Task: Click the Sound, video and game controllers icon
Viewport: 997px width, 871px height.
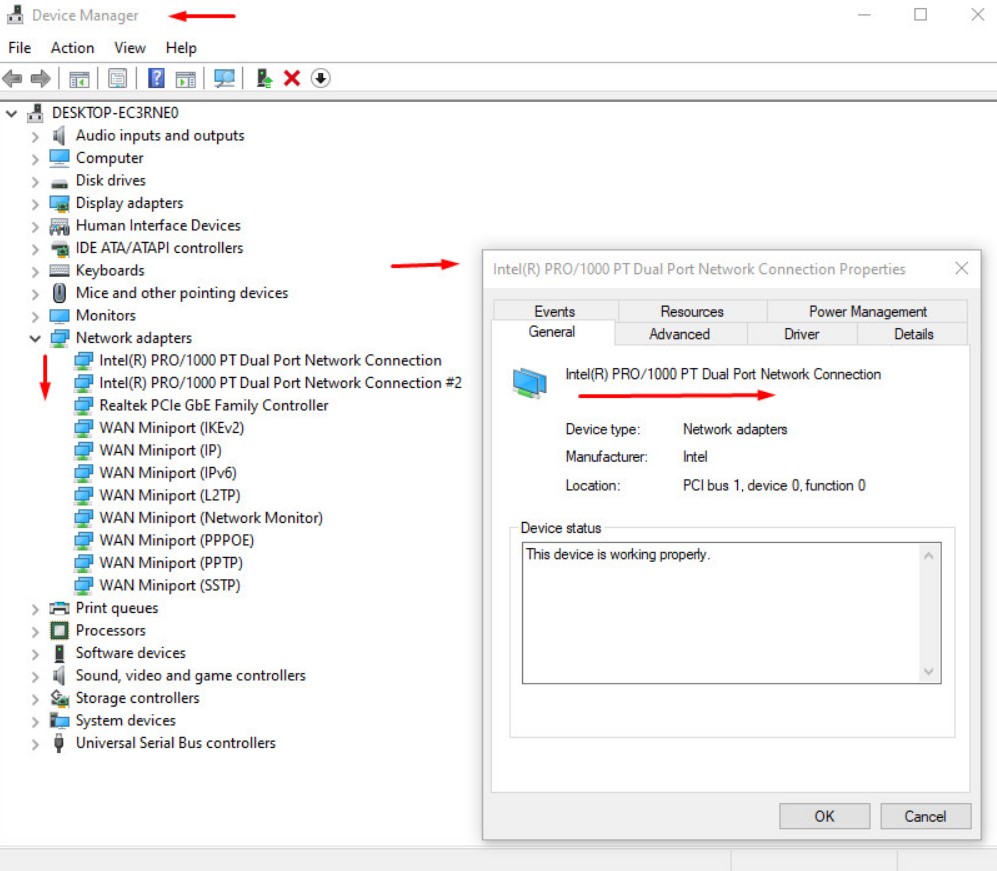Action: (x=59, y=675)
